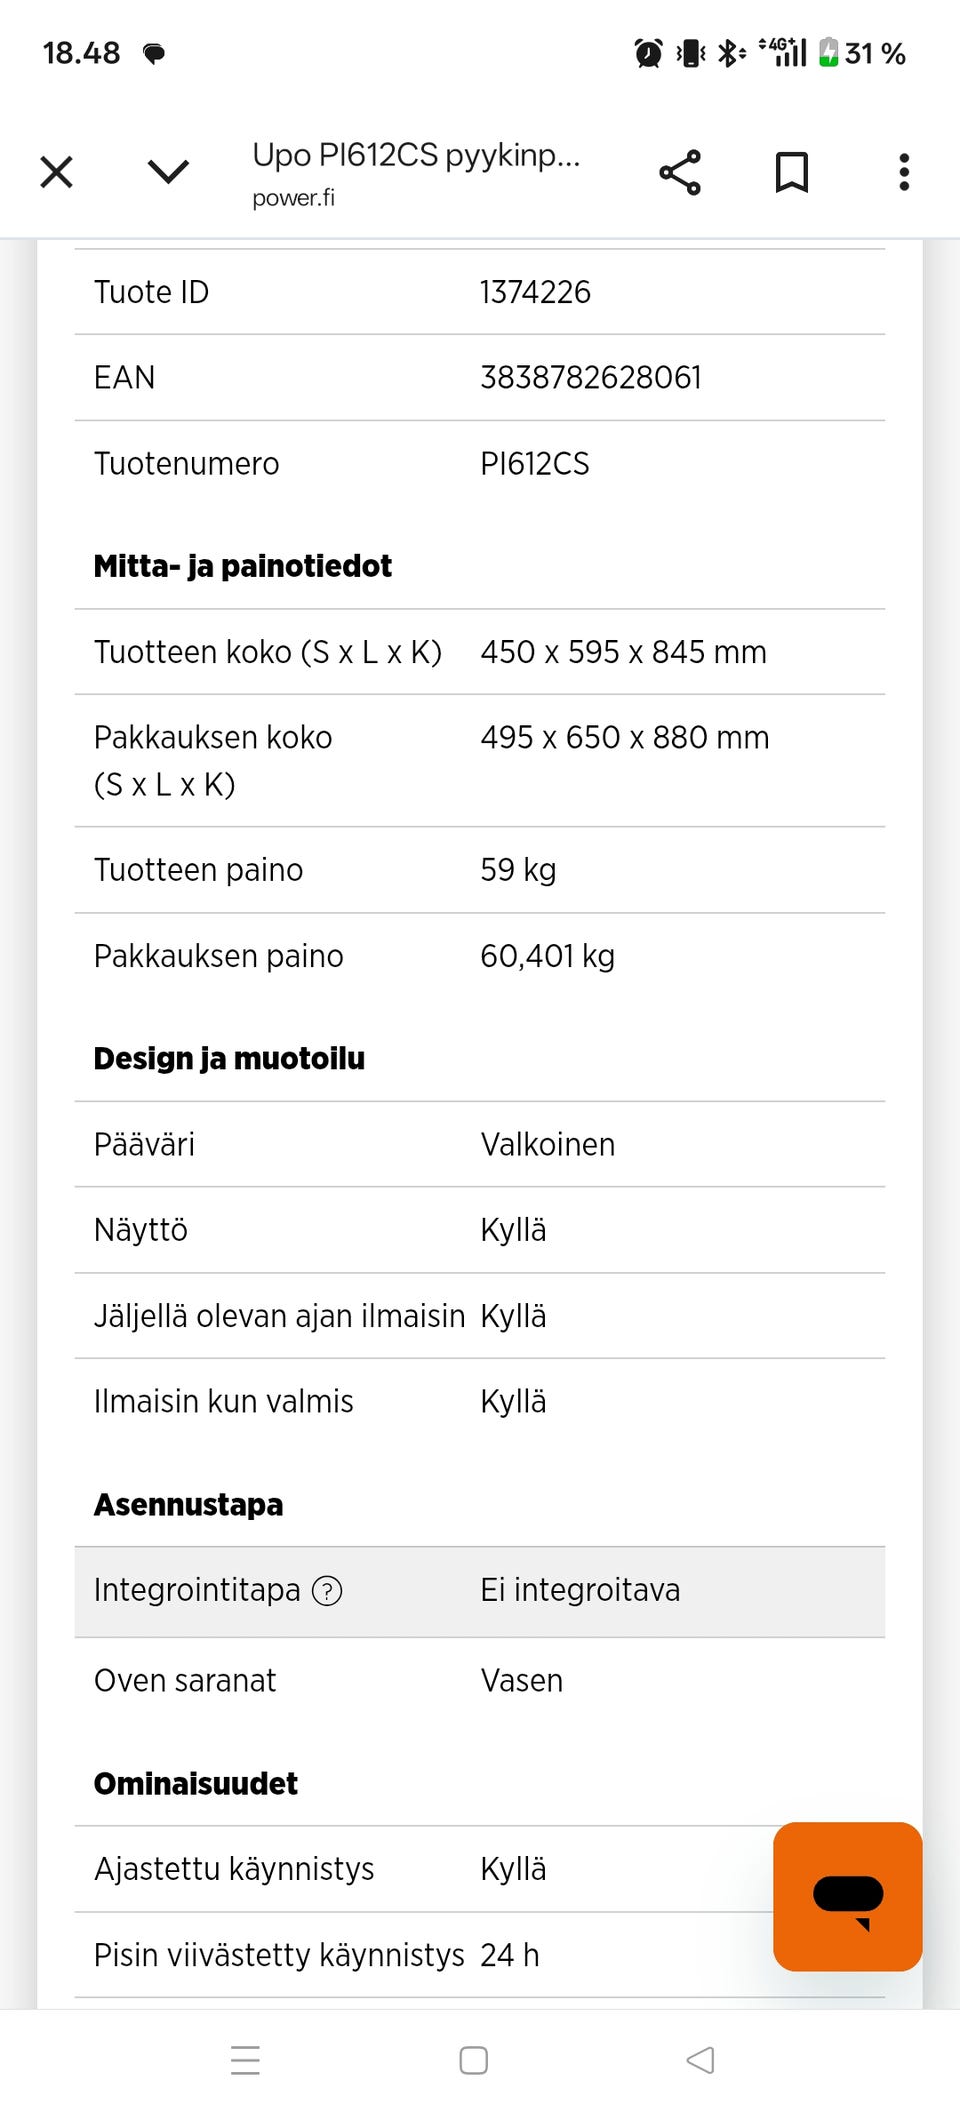Tap the alarm clock icon in status bar
The width and height of the screenshot is (960, 2112).
coord(646,52)
